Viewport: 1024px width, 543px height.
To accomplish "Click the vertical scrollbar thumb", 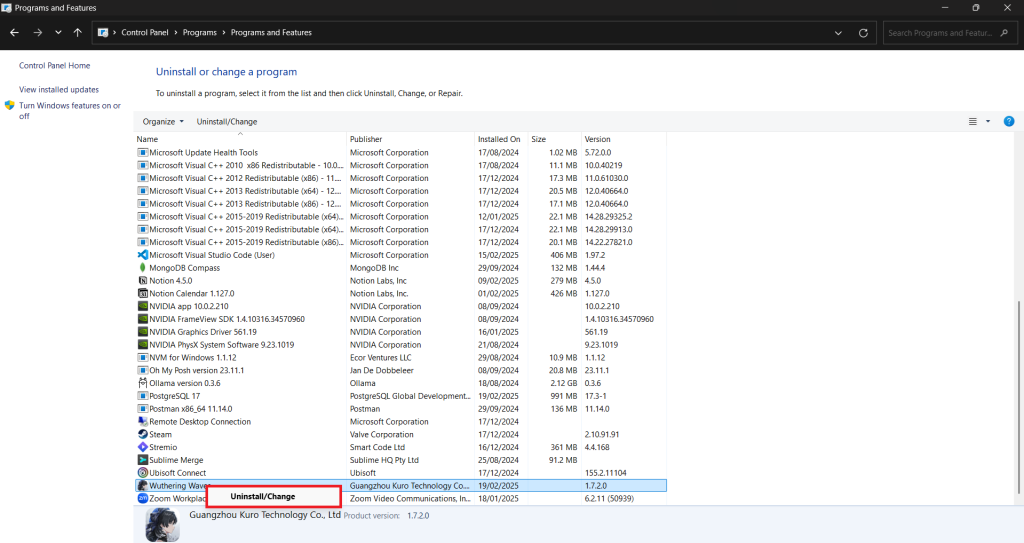I will pyautogui.click(x=1019, y=399).
